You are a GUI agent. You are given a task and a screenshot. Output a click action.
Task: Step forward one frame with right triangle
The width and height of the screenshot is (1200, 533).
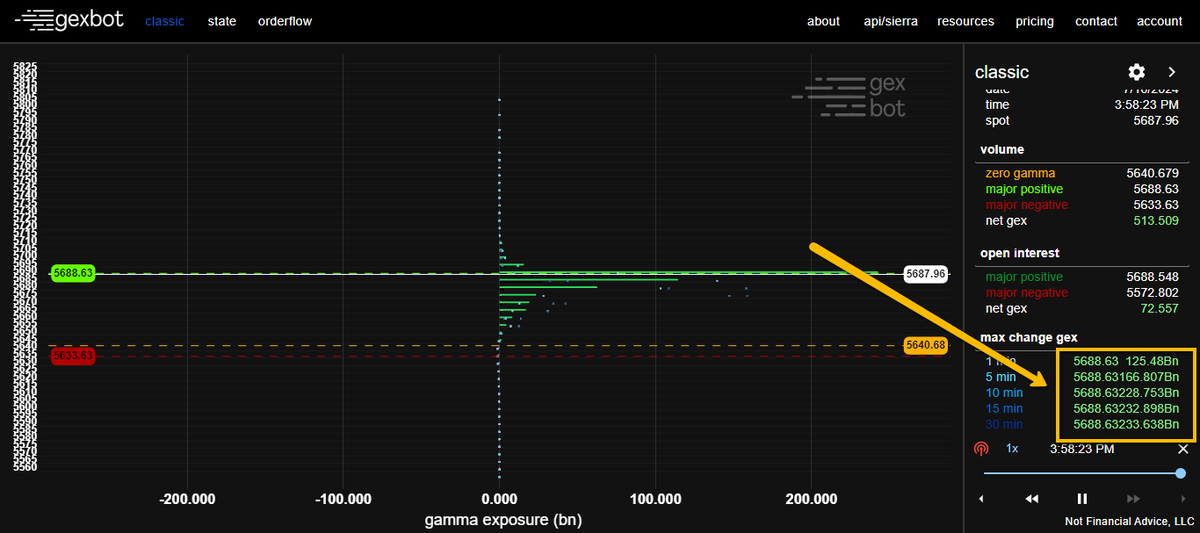point(1183,498)
